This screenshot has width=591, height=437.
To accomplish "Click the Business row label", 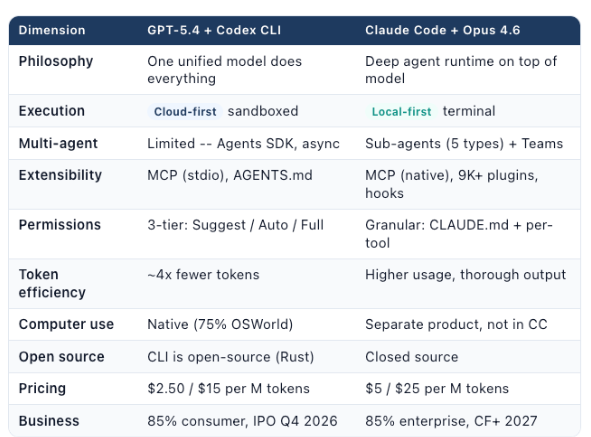I will (x=49, y=421).
